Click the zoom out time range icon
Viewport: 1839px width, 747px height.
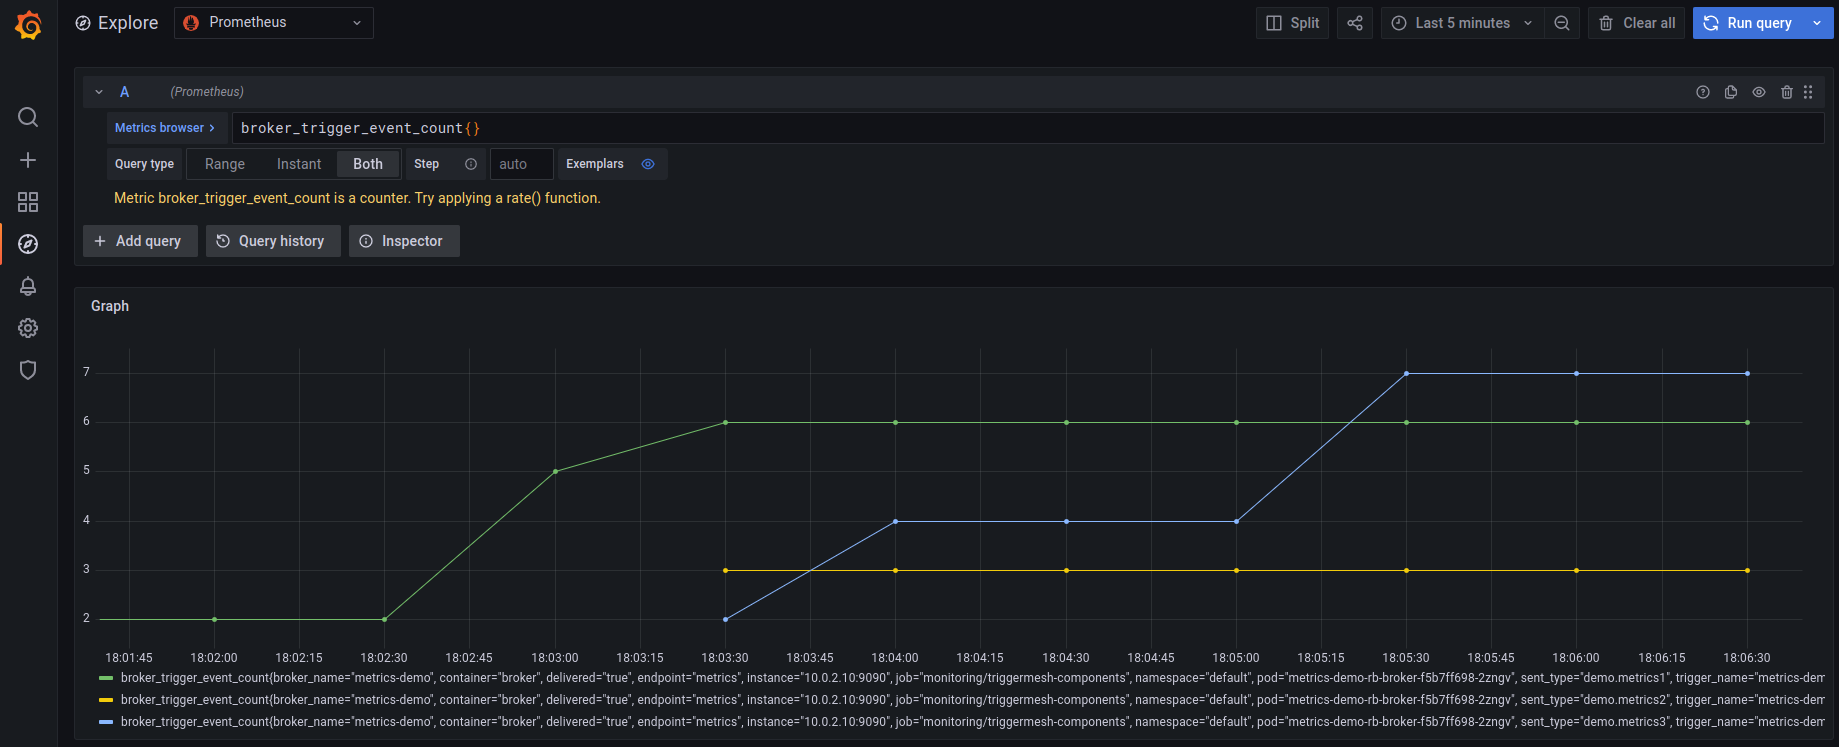(1562, 23)
